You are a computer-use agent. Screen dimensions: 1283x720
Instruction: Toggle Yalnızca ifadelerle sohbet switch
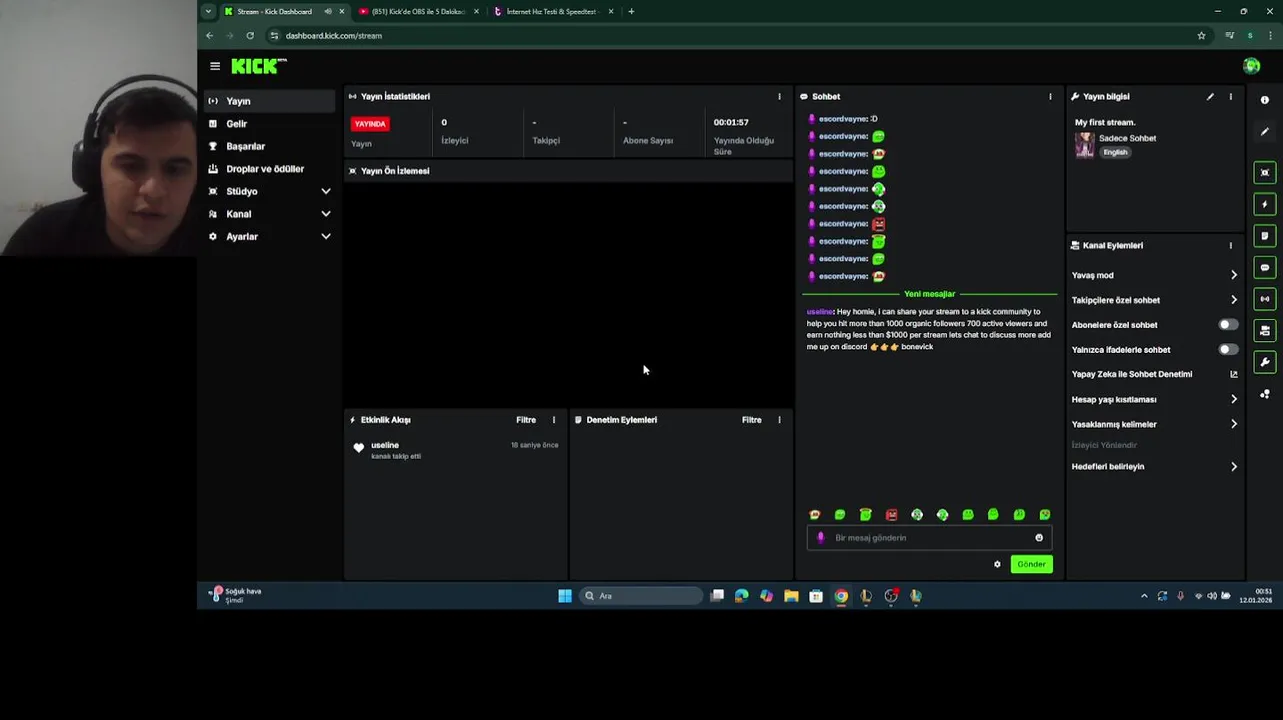[x=1228, y=350]
